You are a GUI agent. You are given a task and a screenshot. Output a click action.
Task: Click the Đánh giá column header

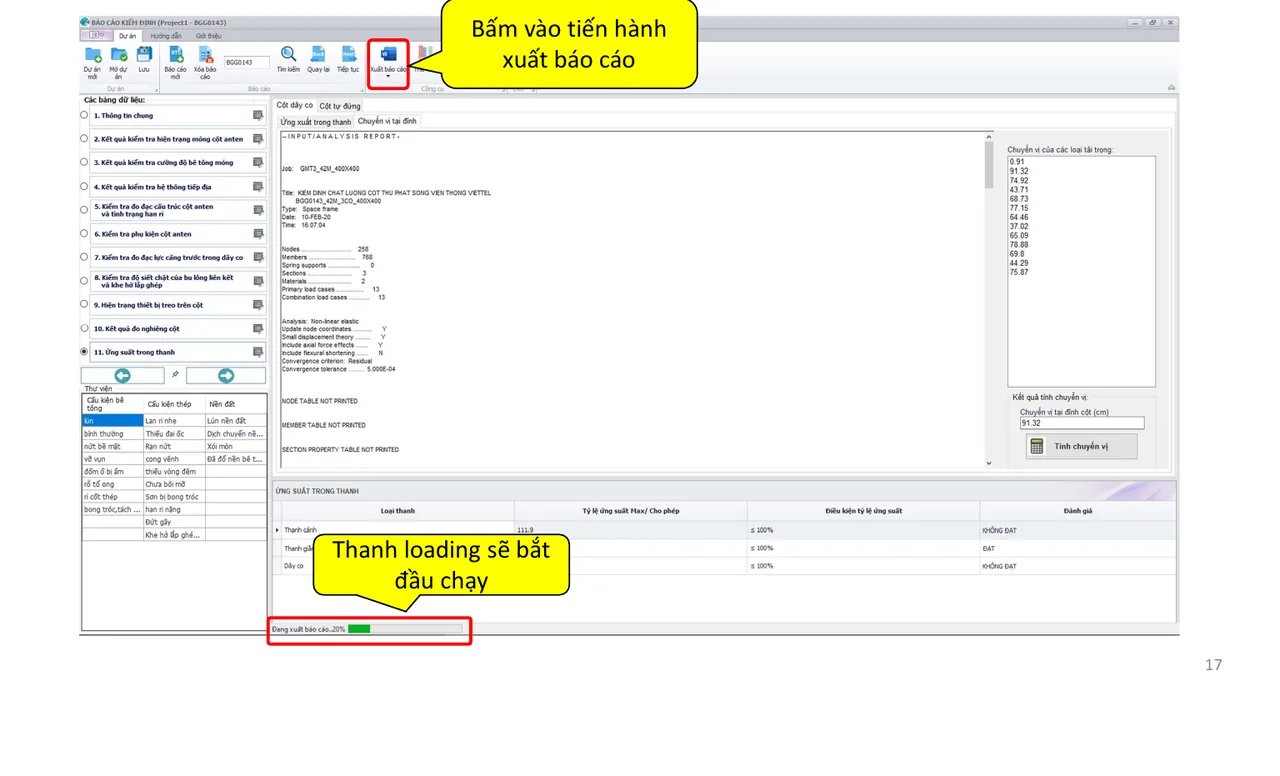coord(1078,511)
